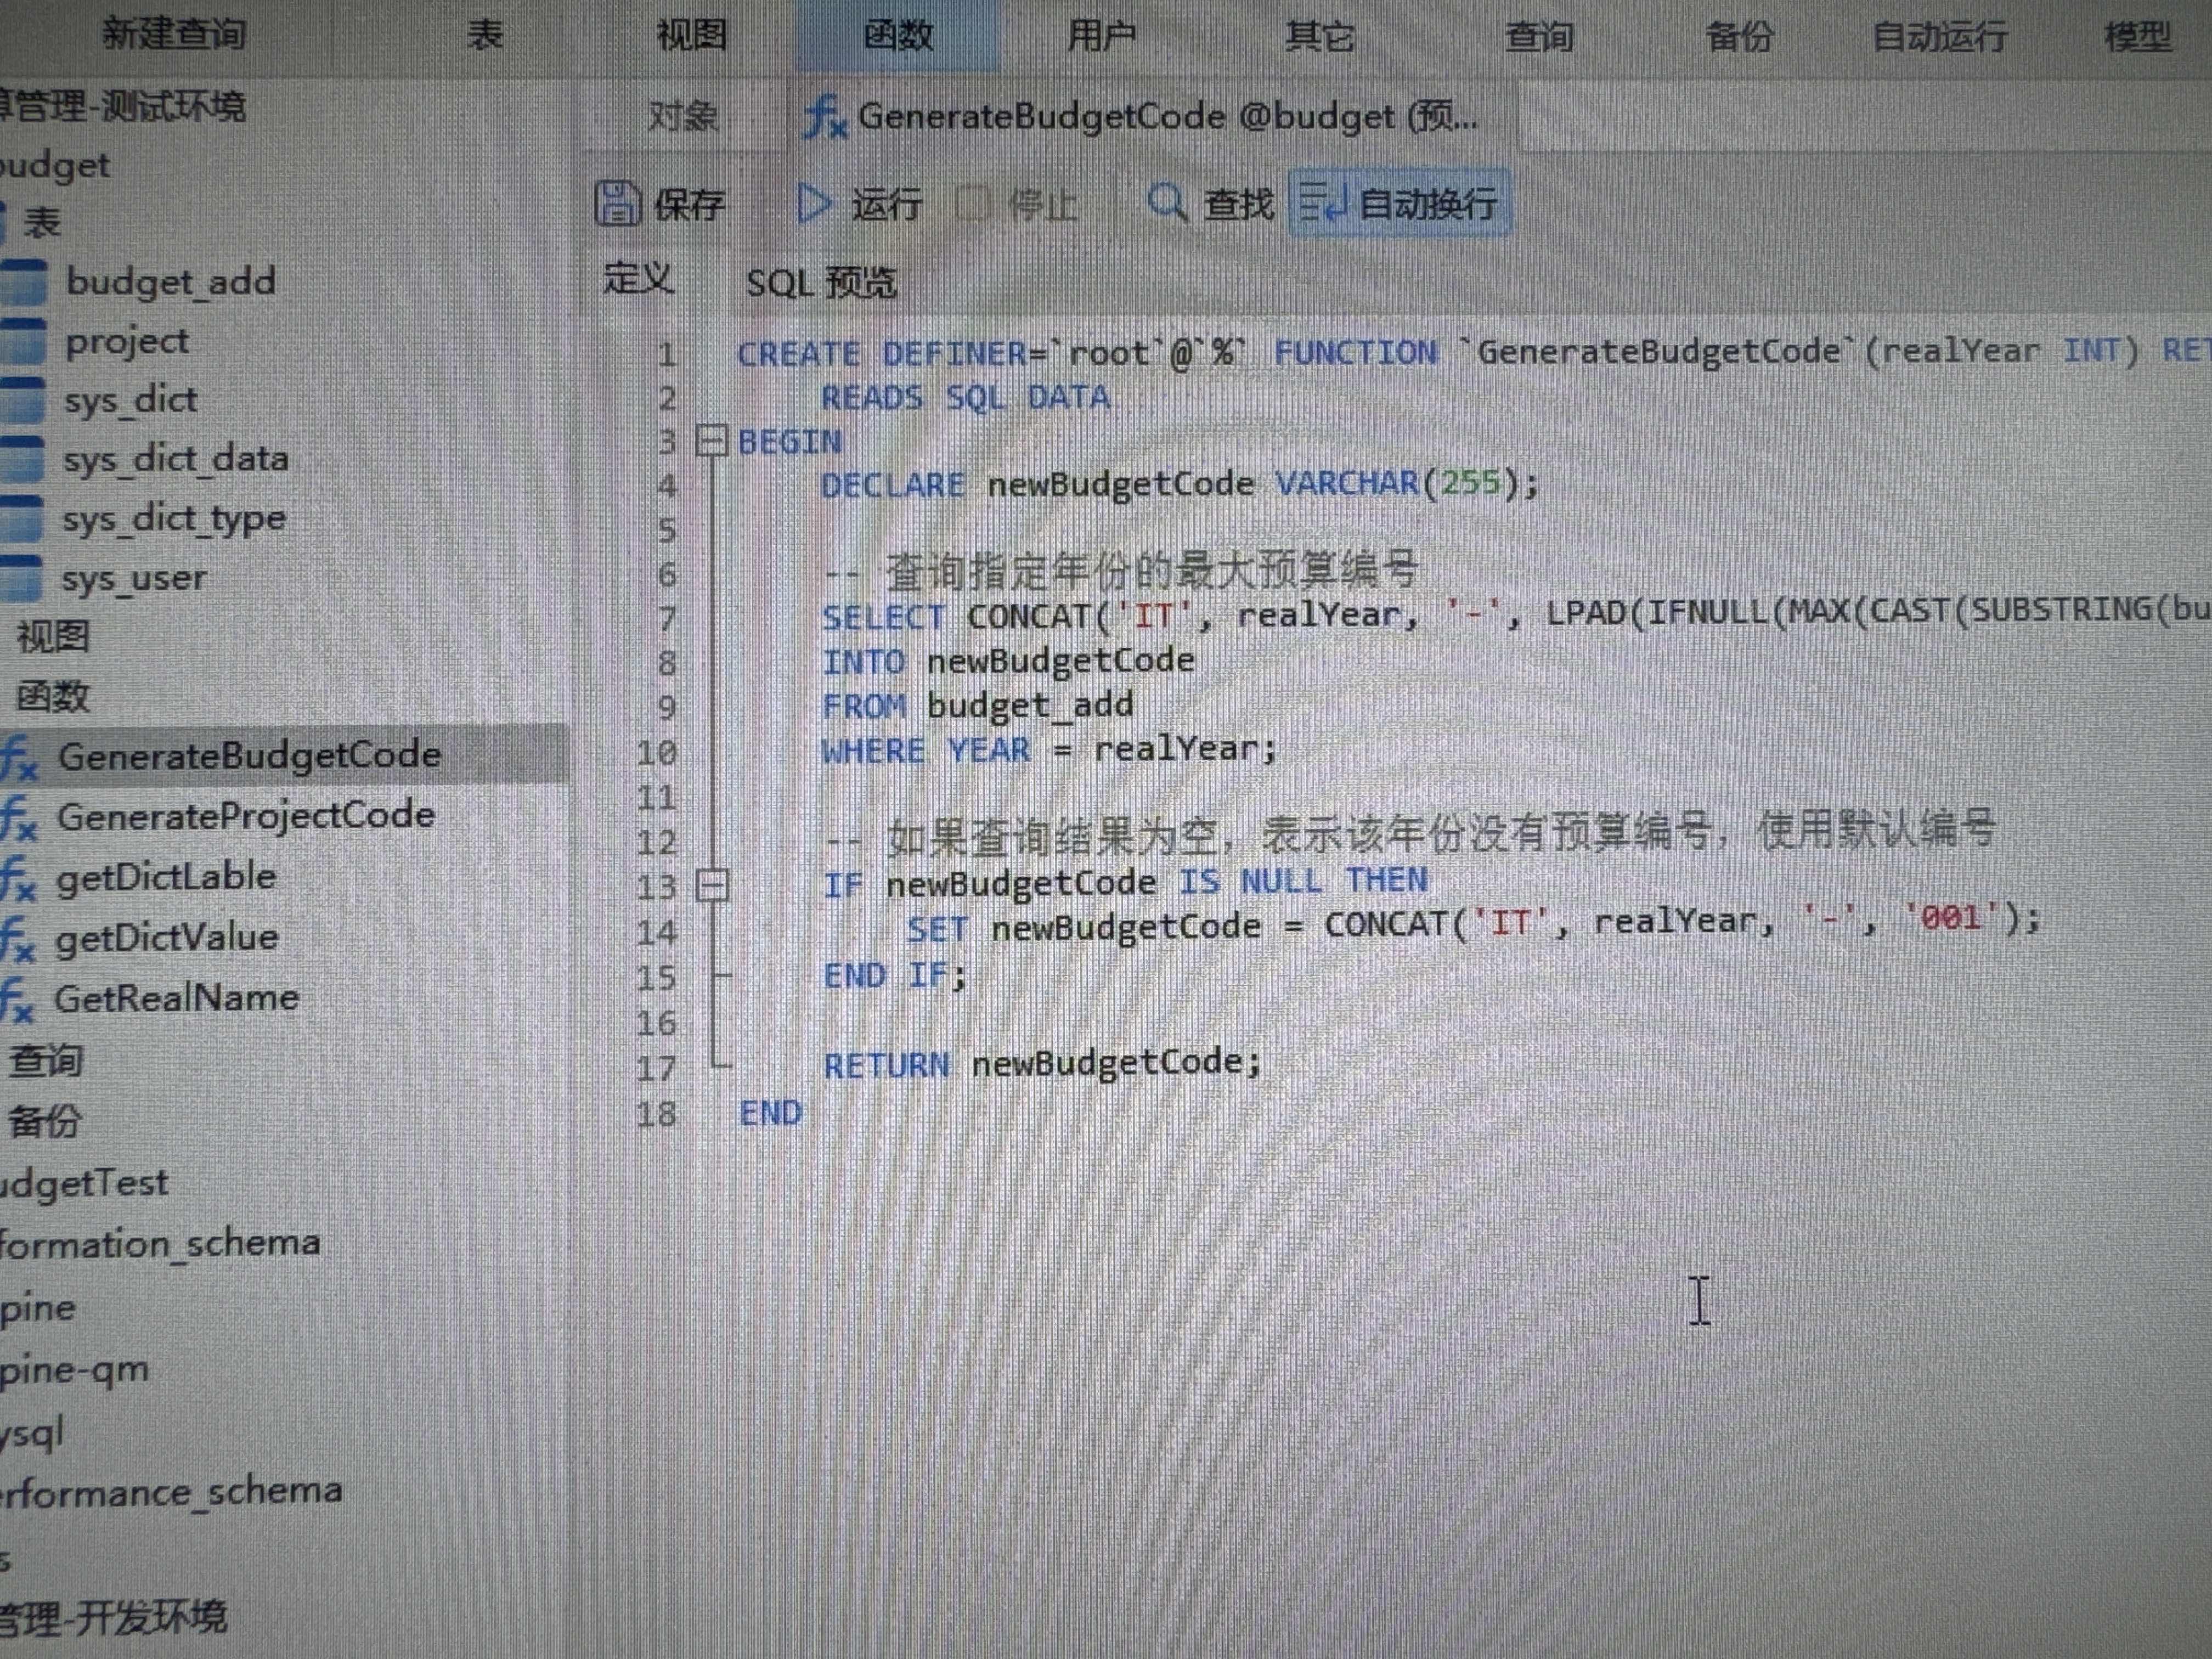Select the GenerateBudgetCode function in sidebar

coord(249,755)
